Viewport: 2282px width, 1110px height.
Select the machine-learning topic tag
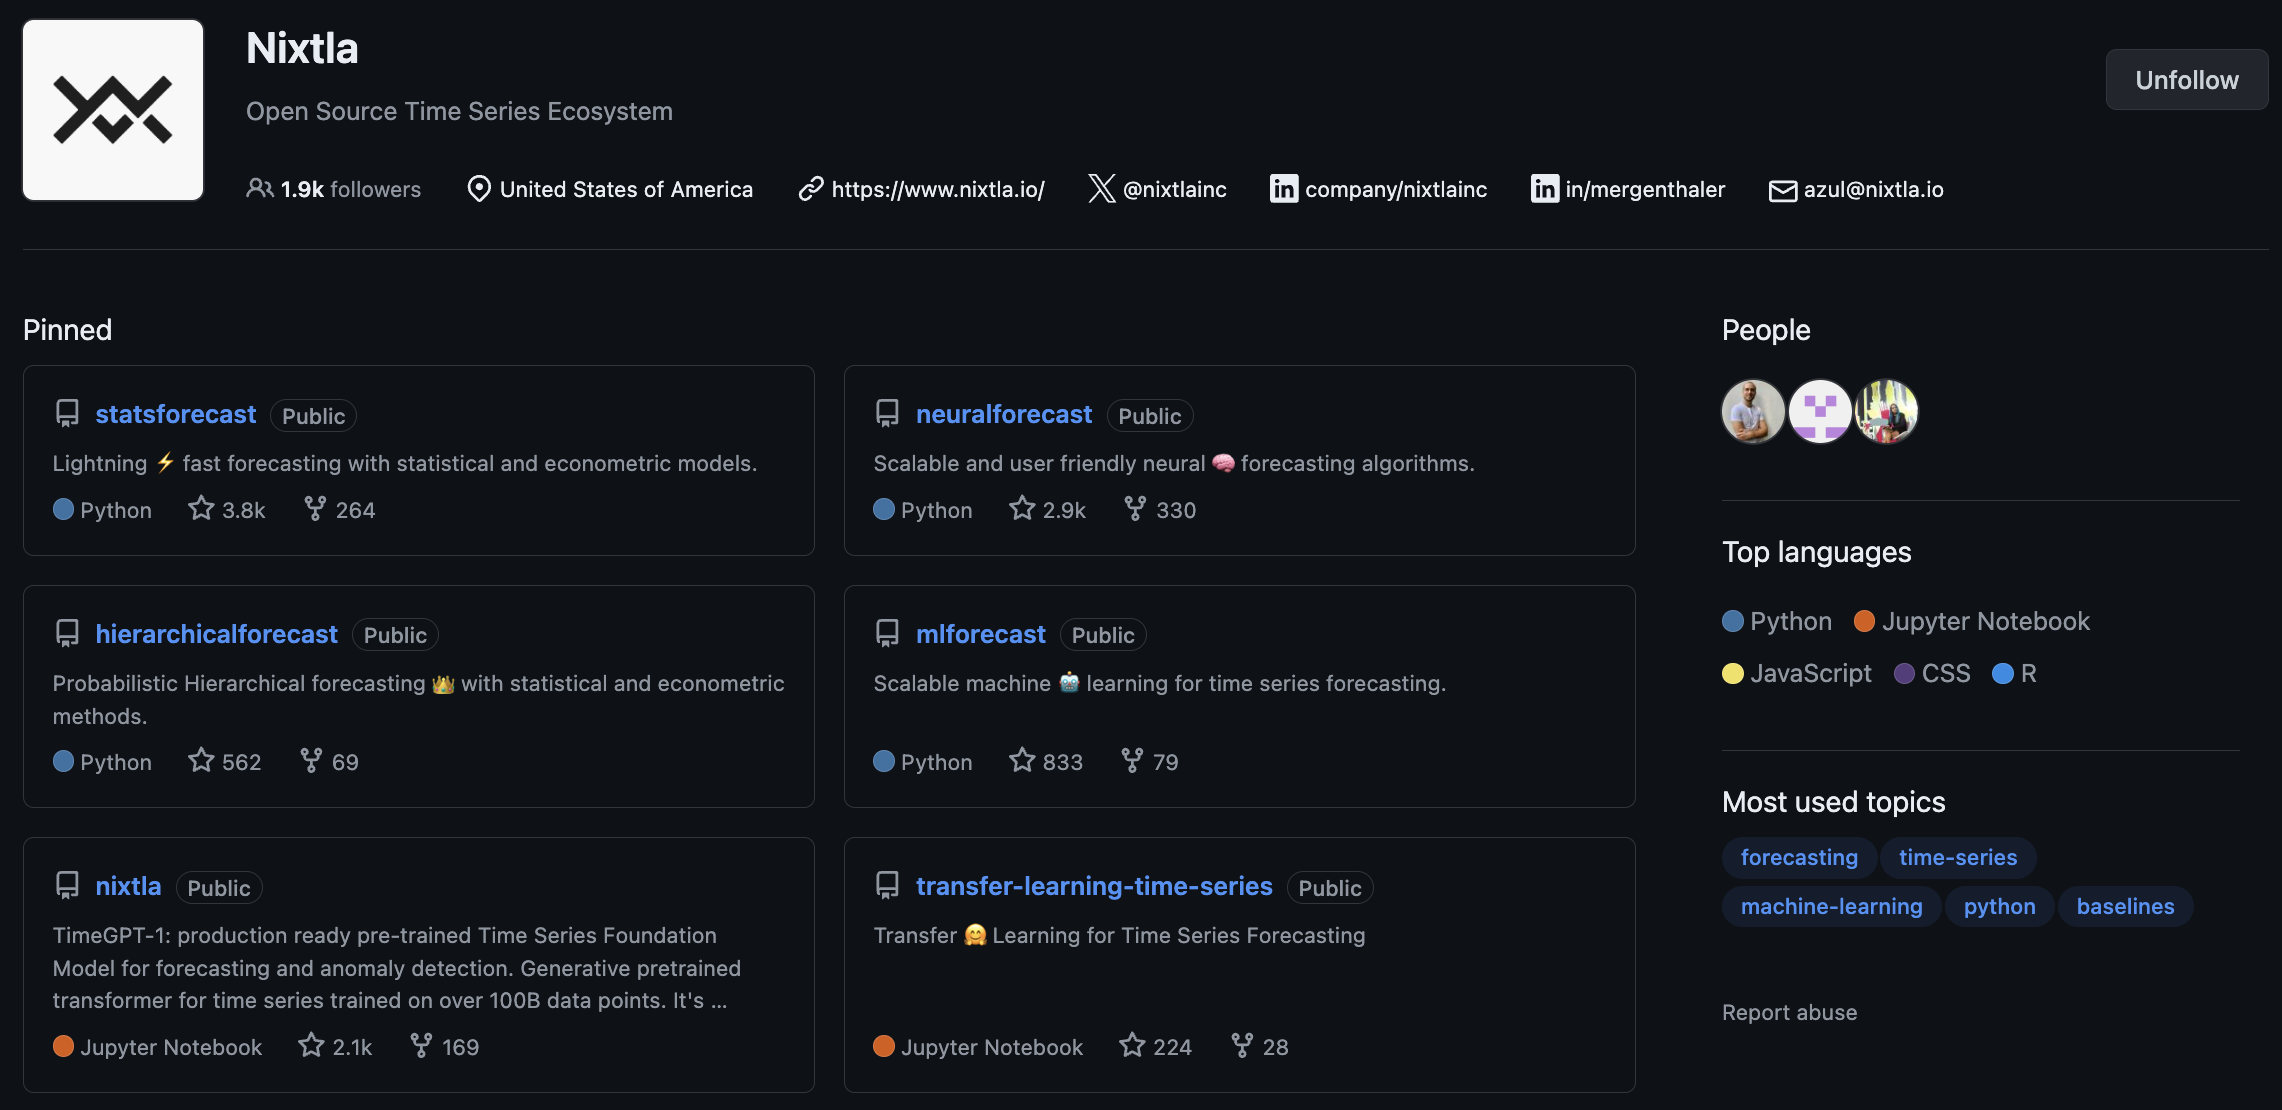point(1831,906)
